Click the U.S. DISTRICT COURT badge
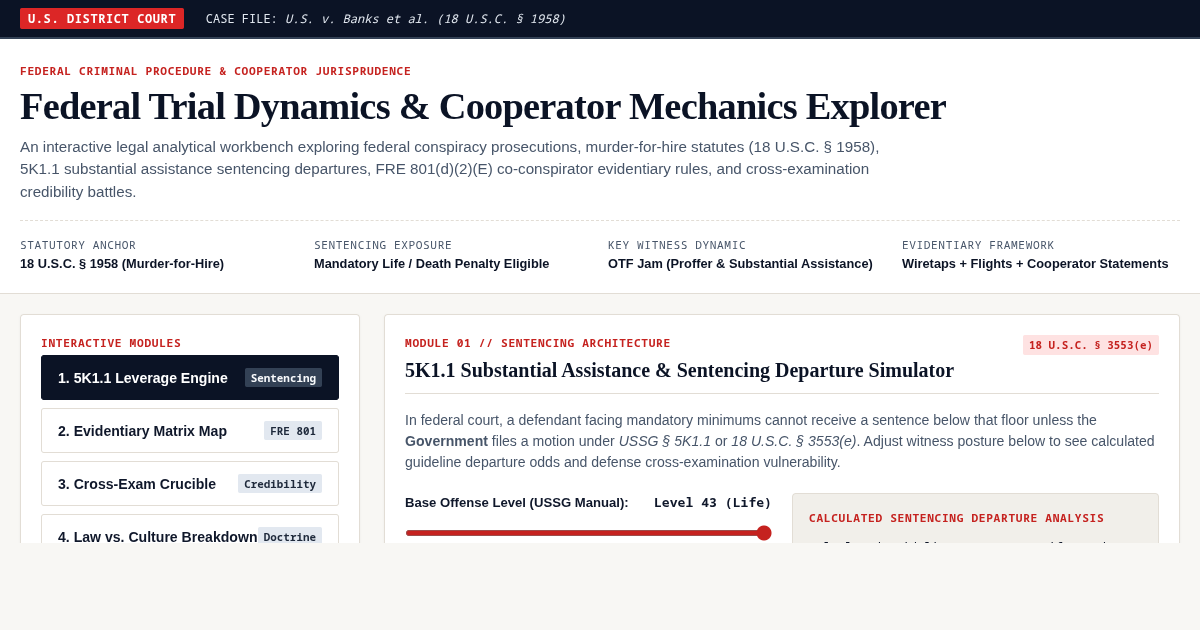This screenshot has width=1200, height=630. click(102, 19)
